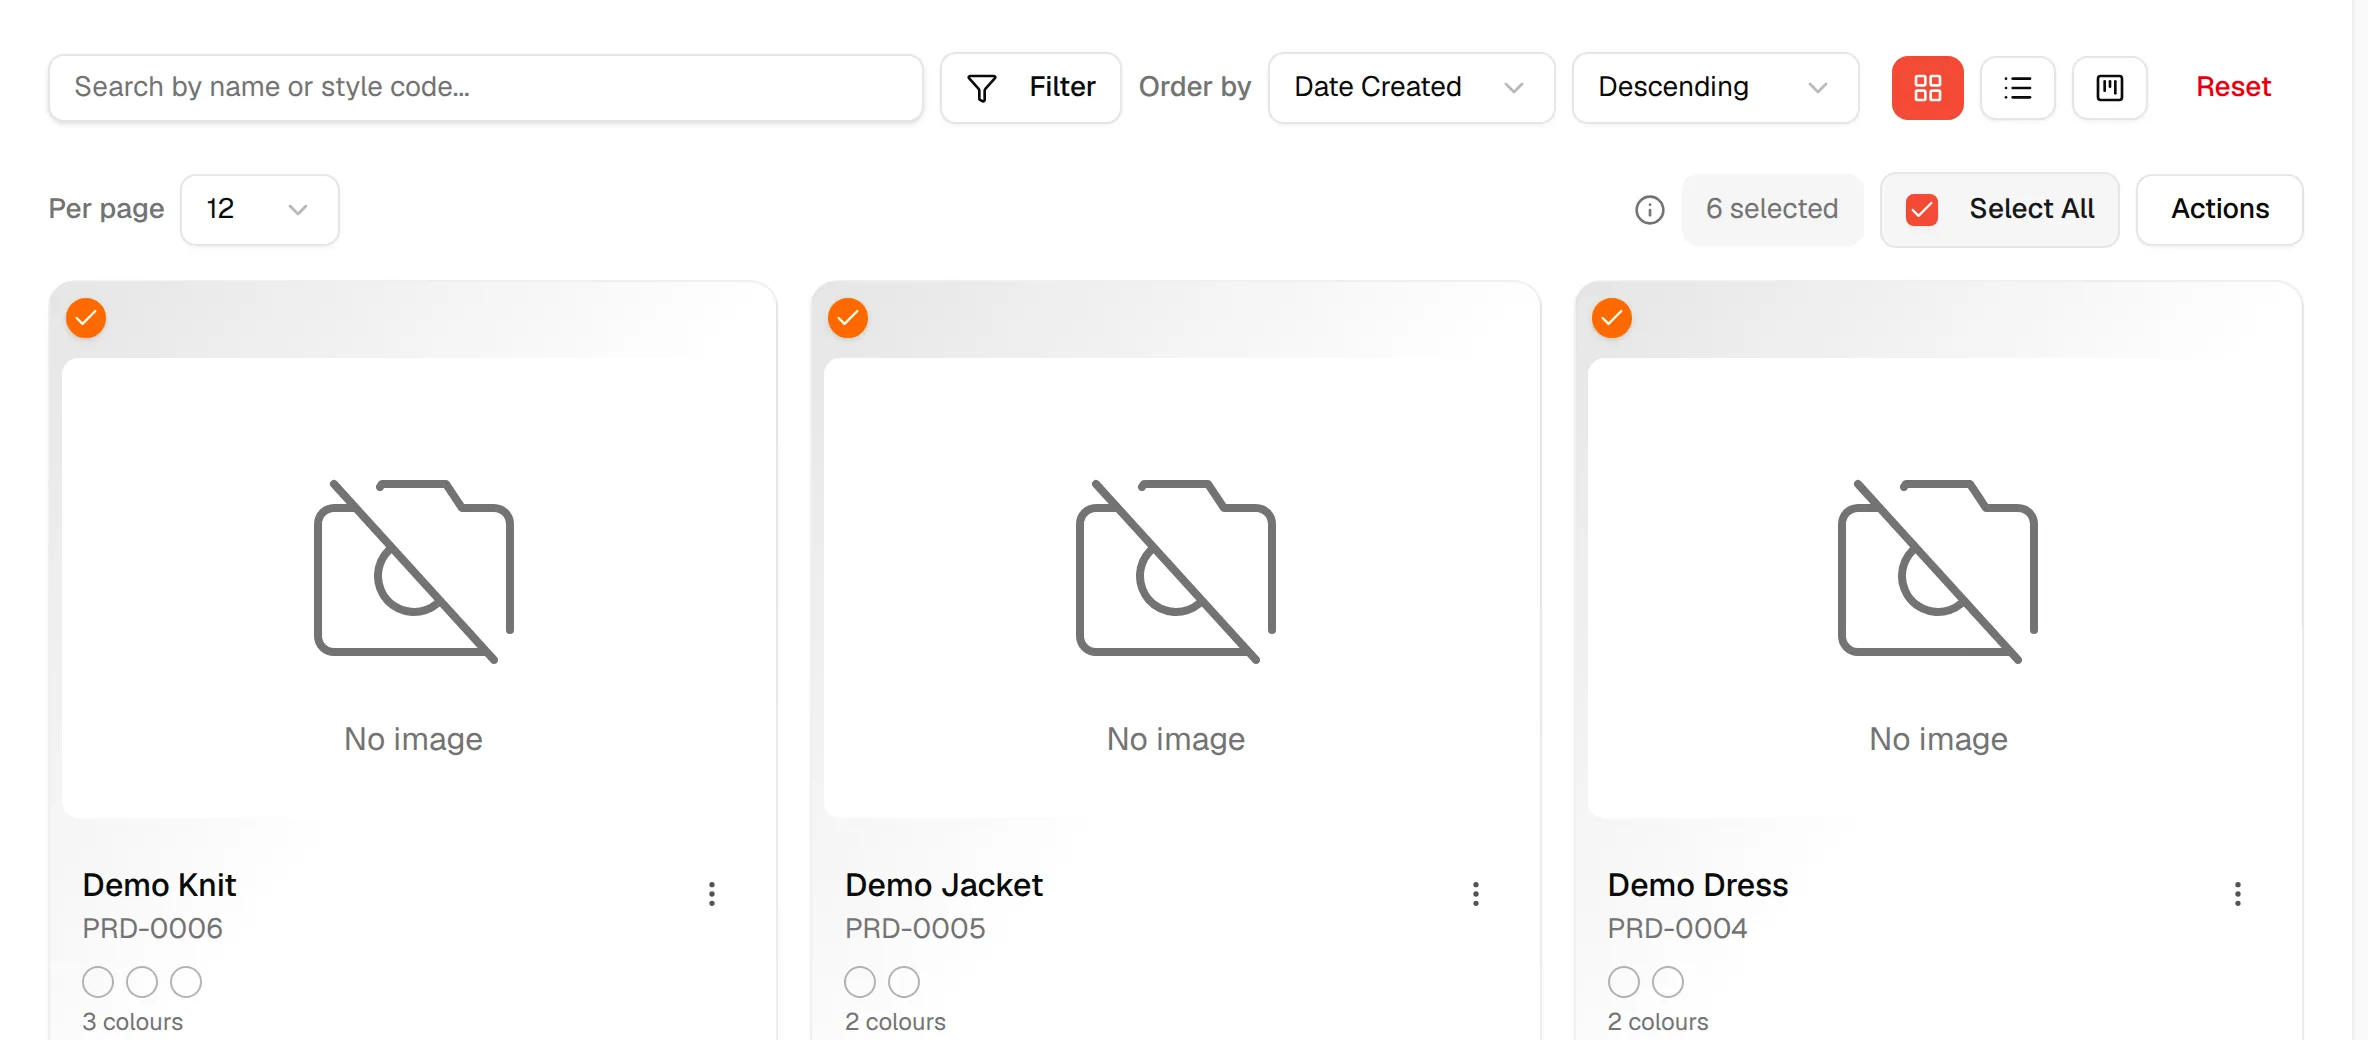Switch to grid view
Screen dimensions: 2368x1040
(x=1927, y=88)
